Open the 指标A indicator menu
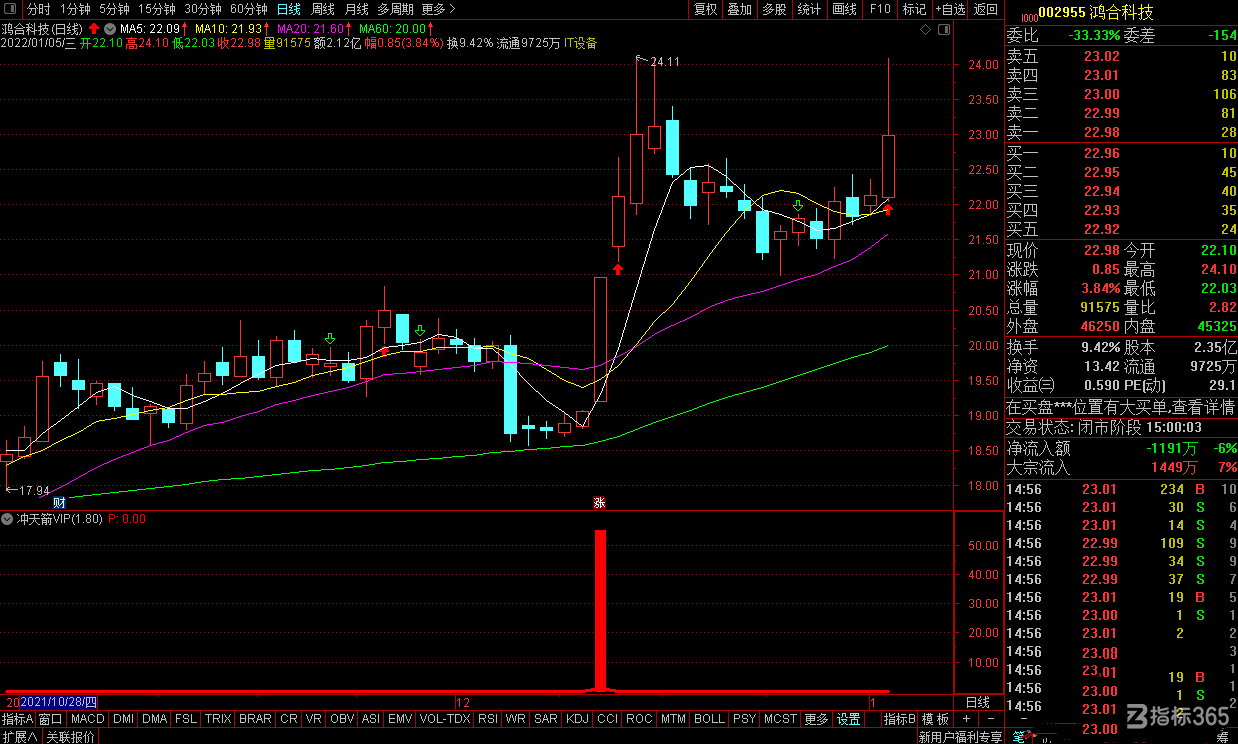This screenshot has height=744, width=1238. (18, 719)
